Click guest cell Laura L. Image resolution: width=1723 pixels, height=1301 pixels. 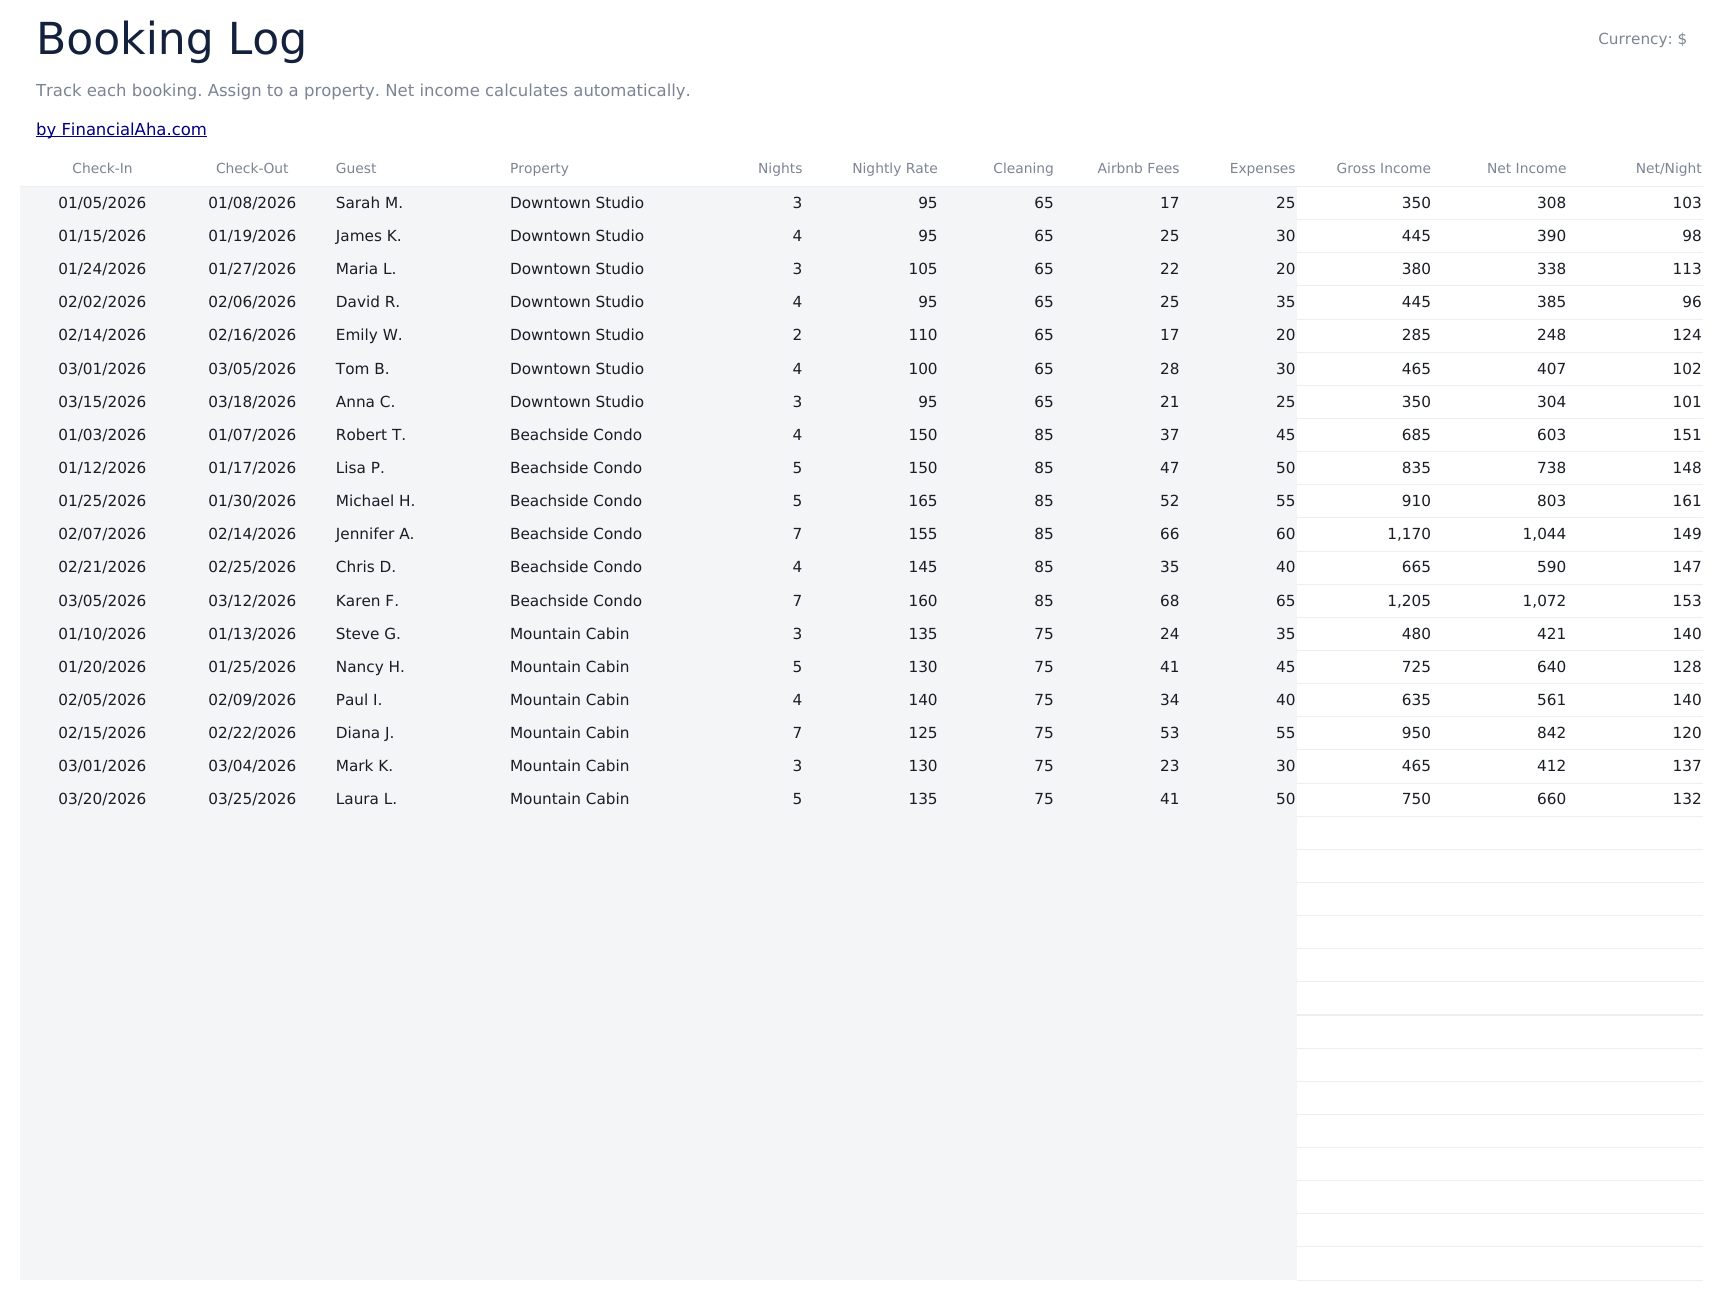click(x=366, y=799)
